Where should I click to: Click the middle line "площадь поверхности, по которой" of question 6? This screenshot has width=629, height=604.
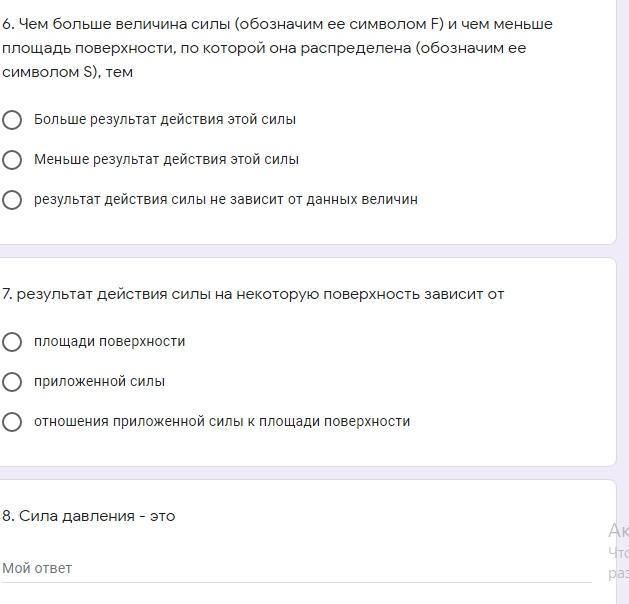264,48
